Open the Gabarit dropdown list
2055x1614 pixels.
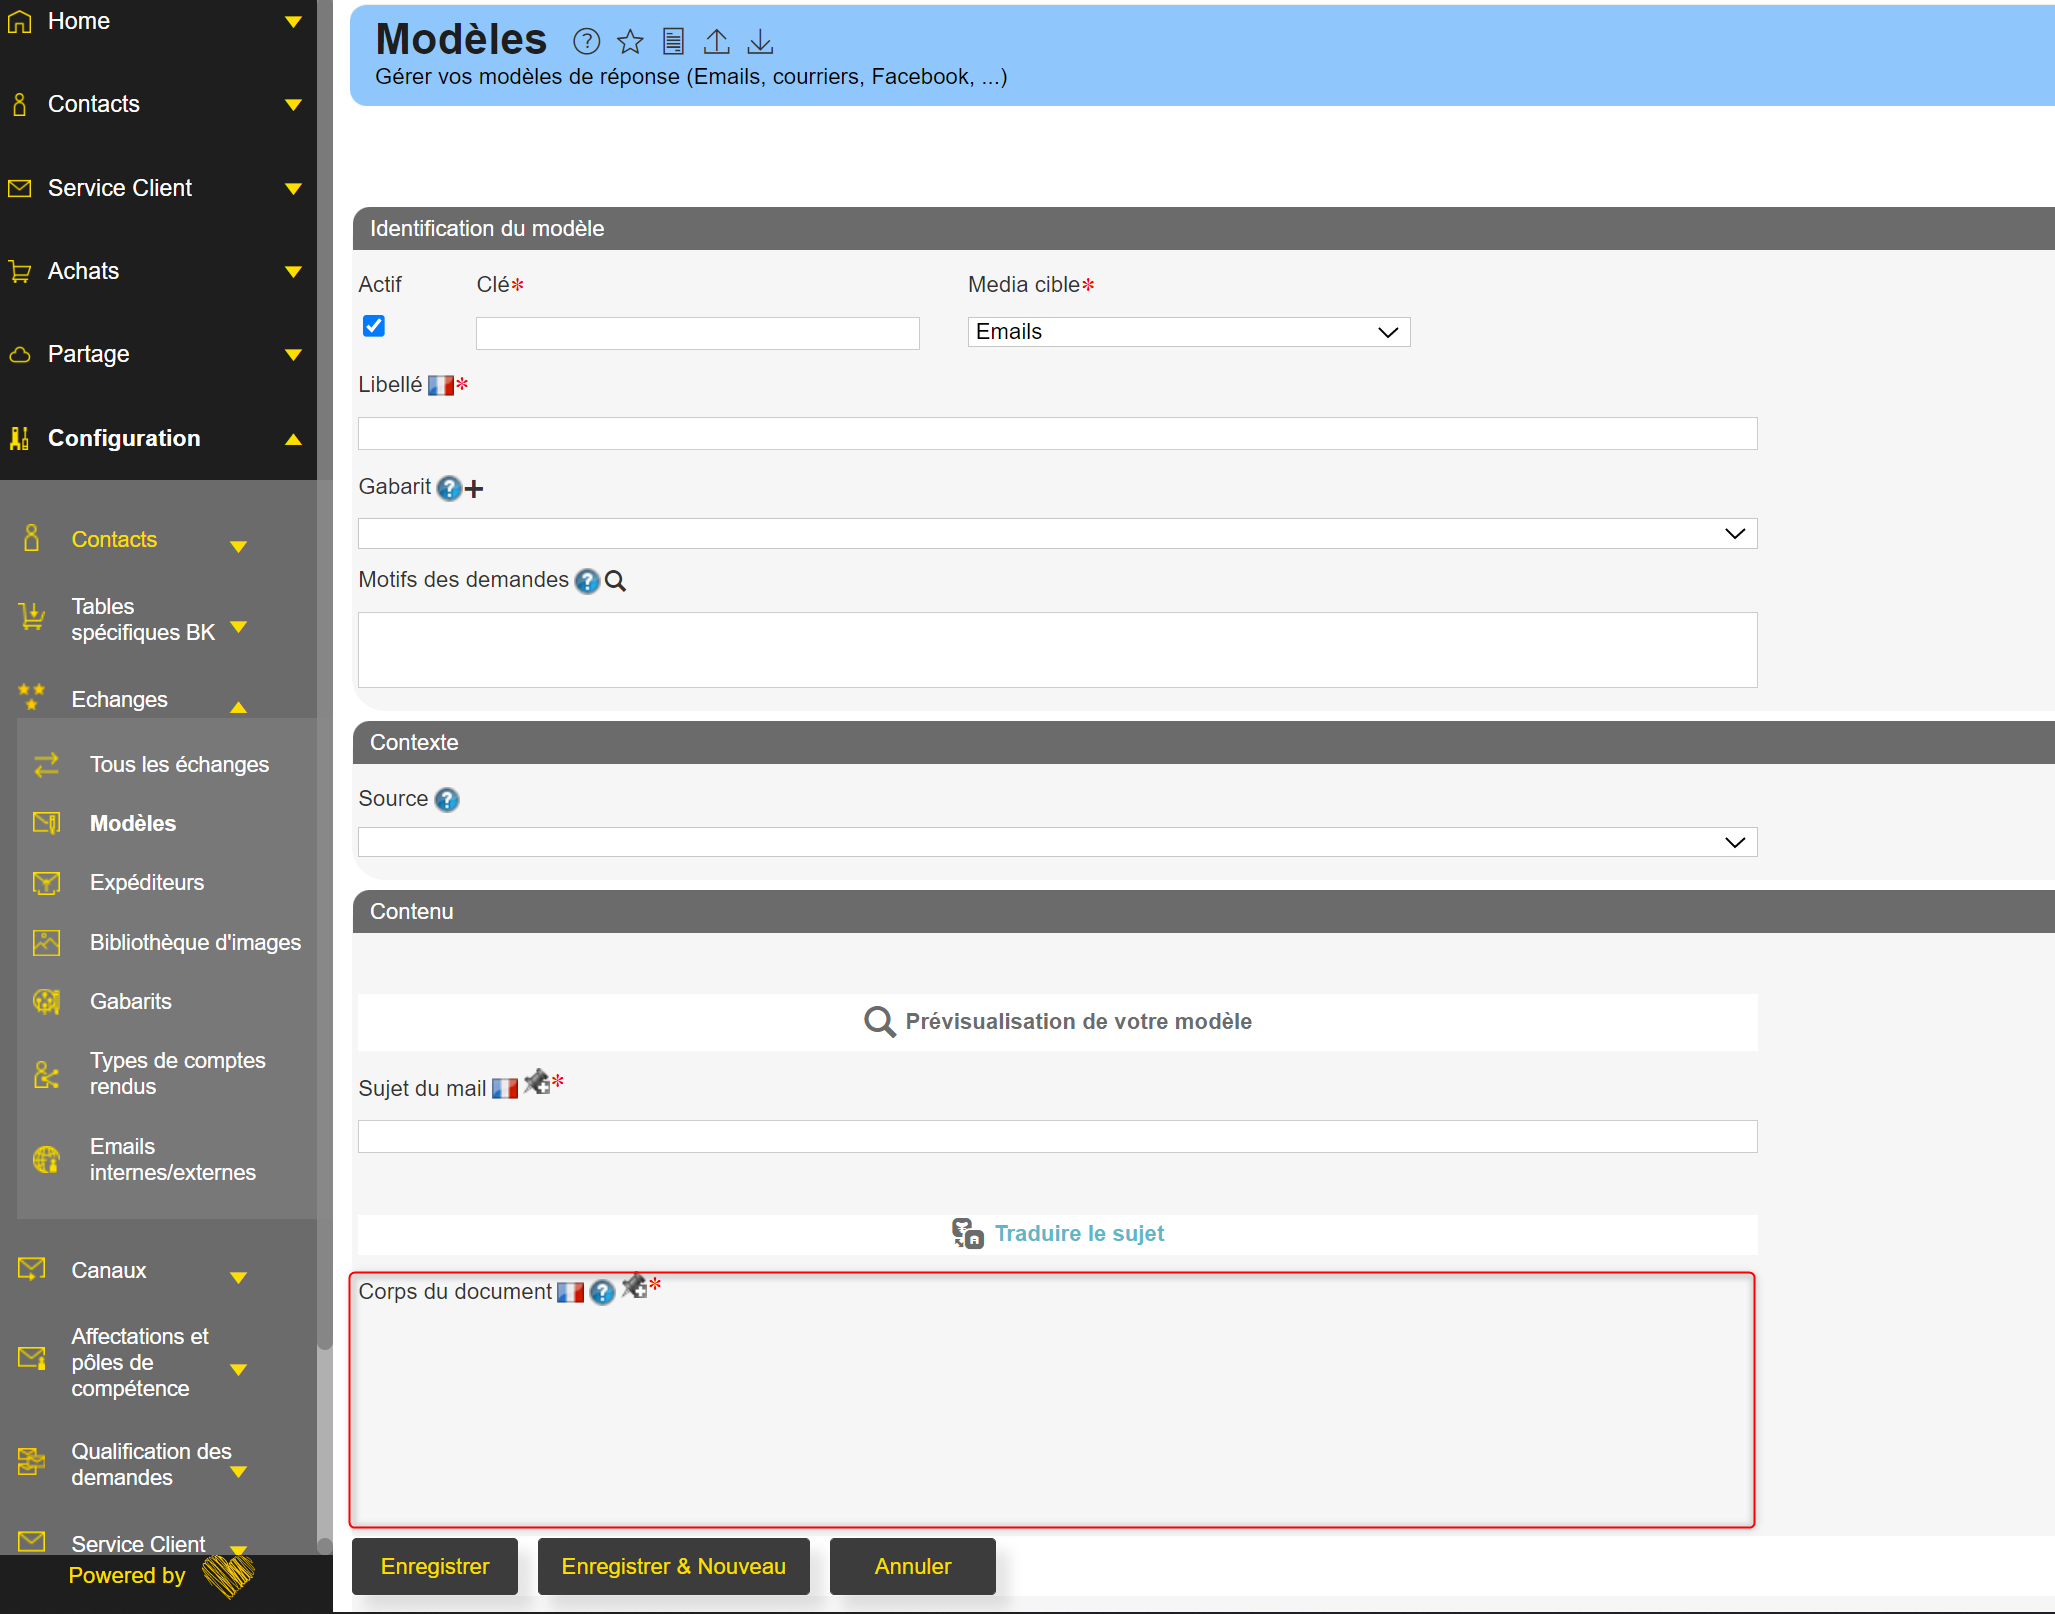tap(1057, 533)
